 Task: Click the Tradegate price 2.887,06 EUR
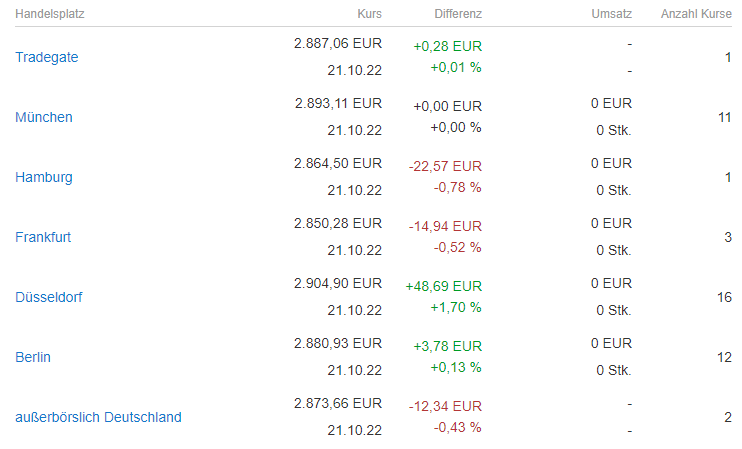pos(338,45)
